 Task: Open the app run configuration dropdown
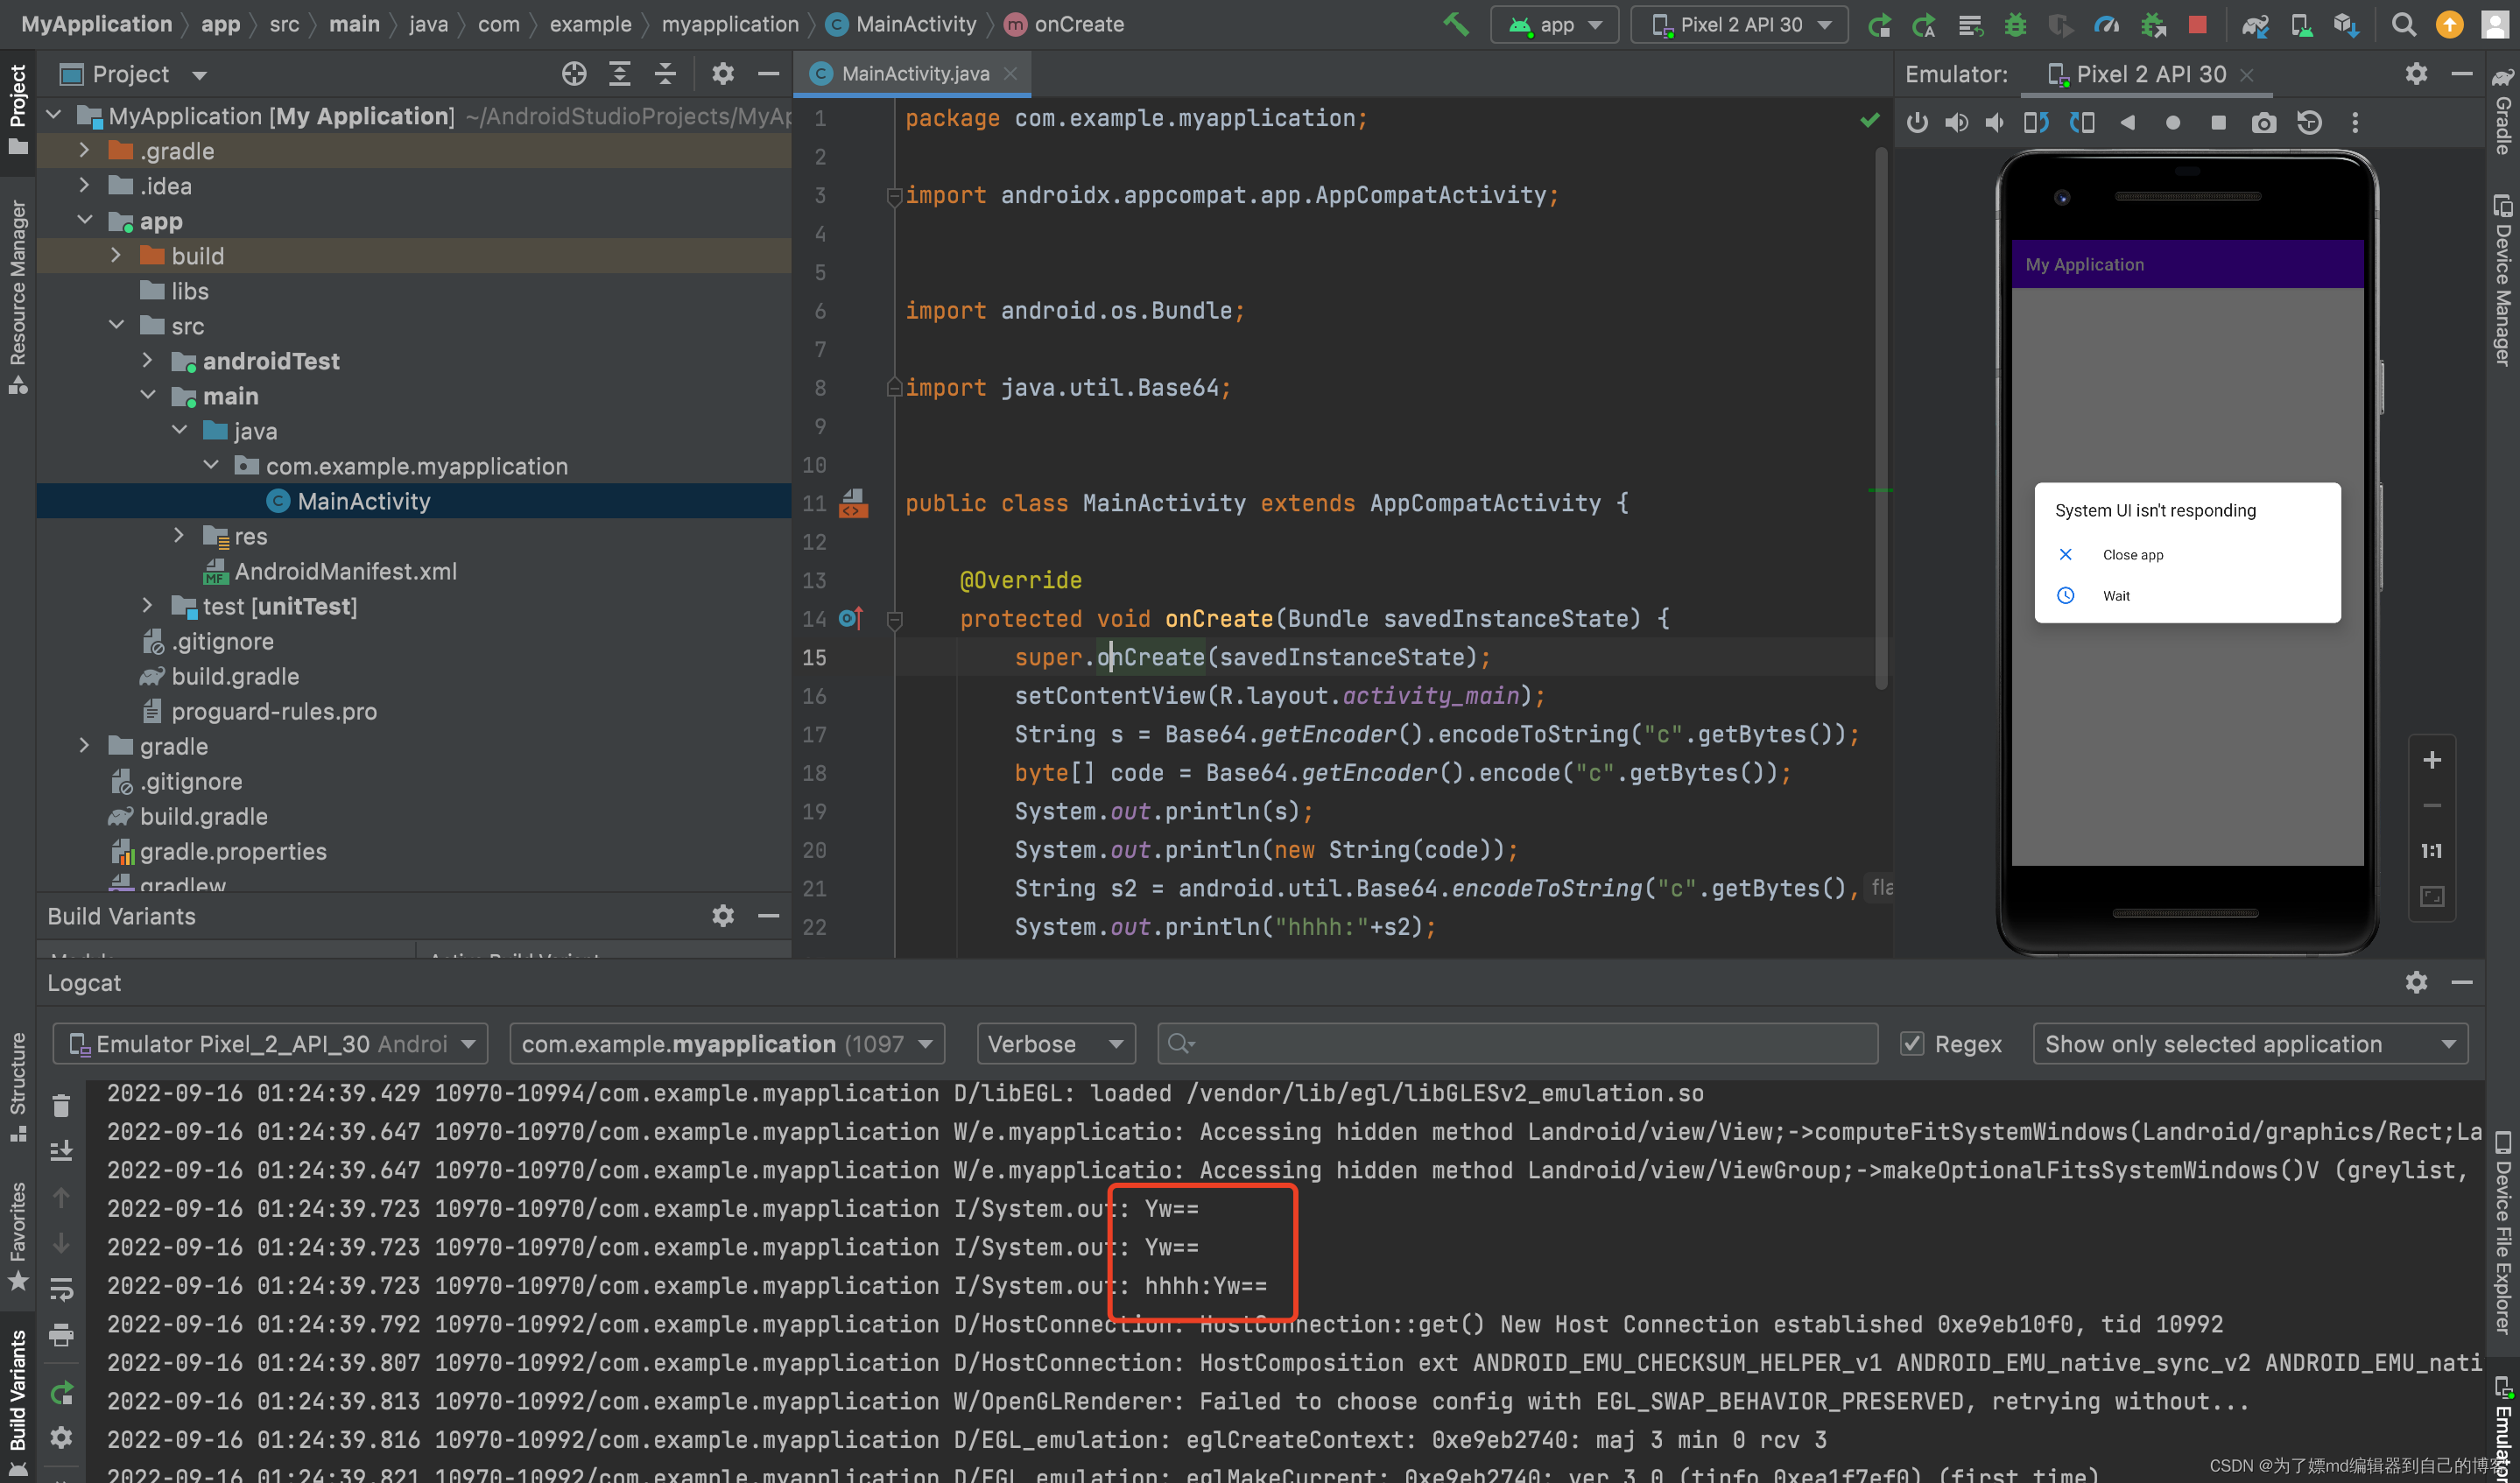pyautogui.click(x=1553, y=25)
